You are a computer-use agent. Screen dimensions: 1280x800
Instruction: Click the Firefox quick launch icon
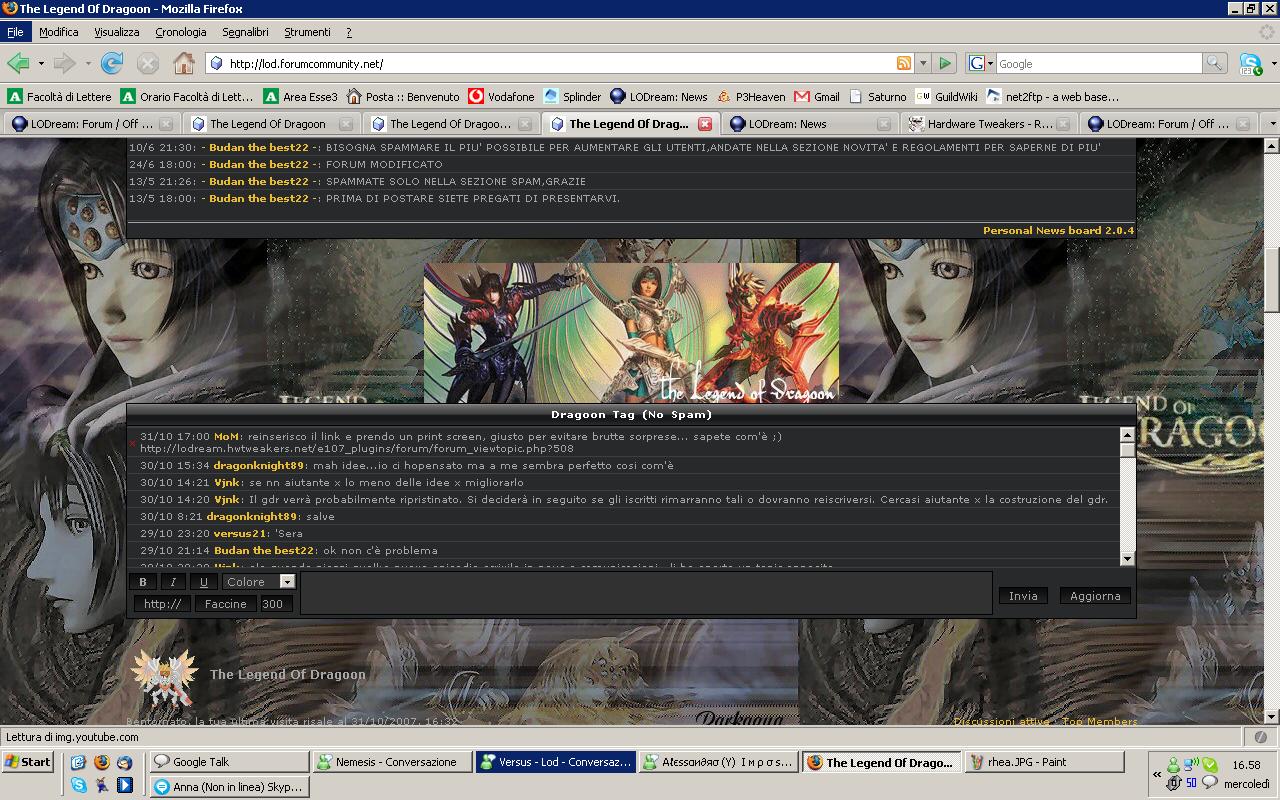[x=101, y=762]
